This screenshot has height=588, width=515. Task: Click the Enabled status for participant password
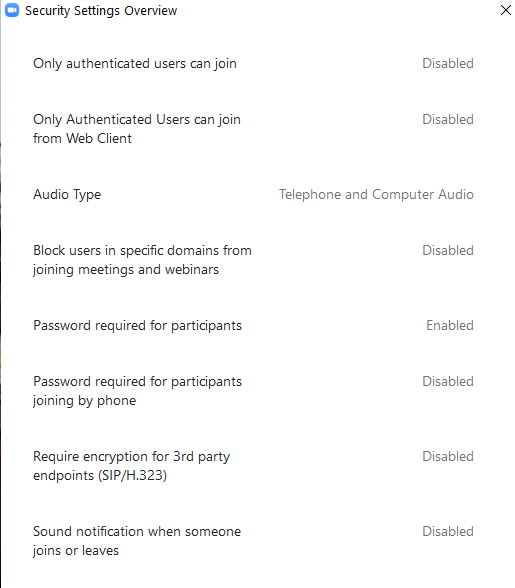point(450,325)
